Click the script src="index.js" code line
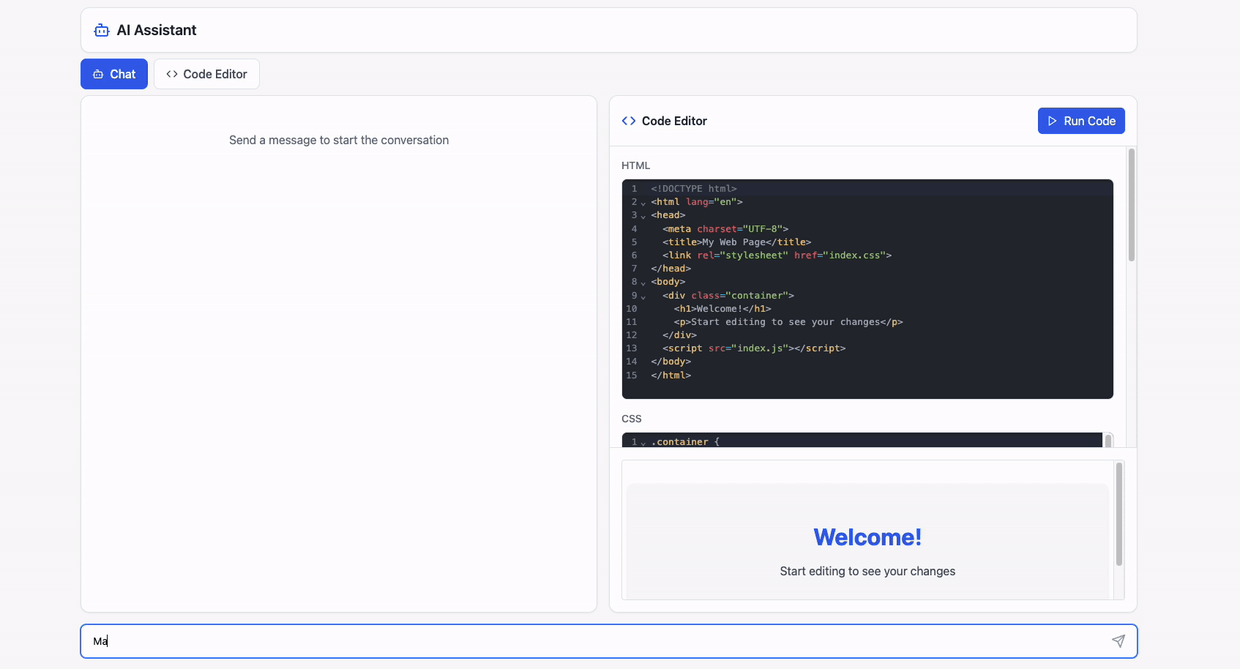This screenshot has height=669, width=1240. click(x=753, y=348)
